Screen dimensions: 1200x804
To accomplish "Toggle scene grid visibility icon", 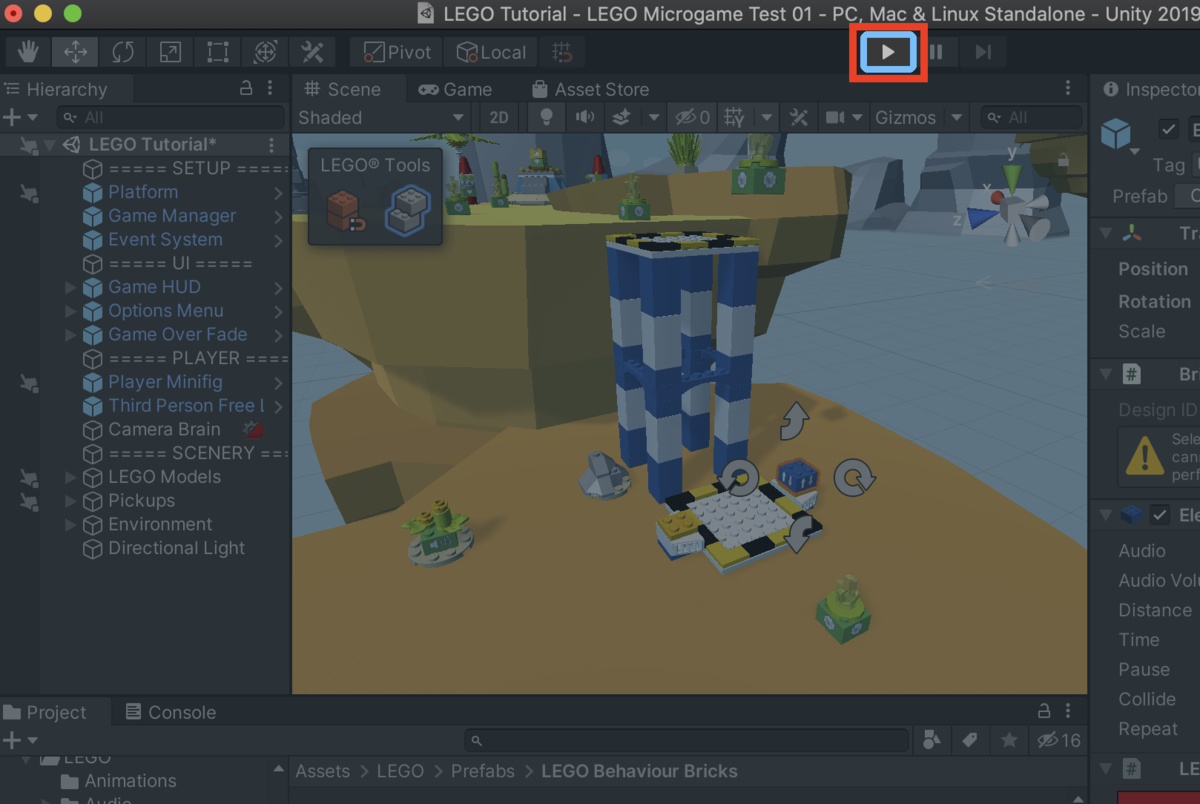I will 734,117.
